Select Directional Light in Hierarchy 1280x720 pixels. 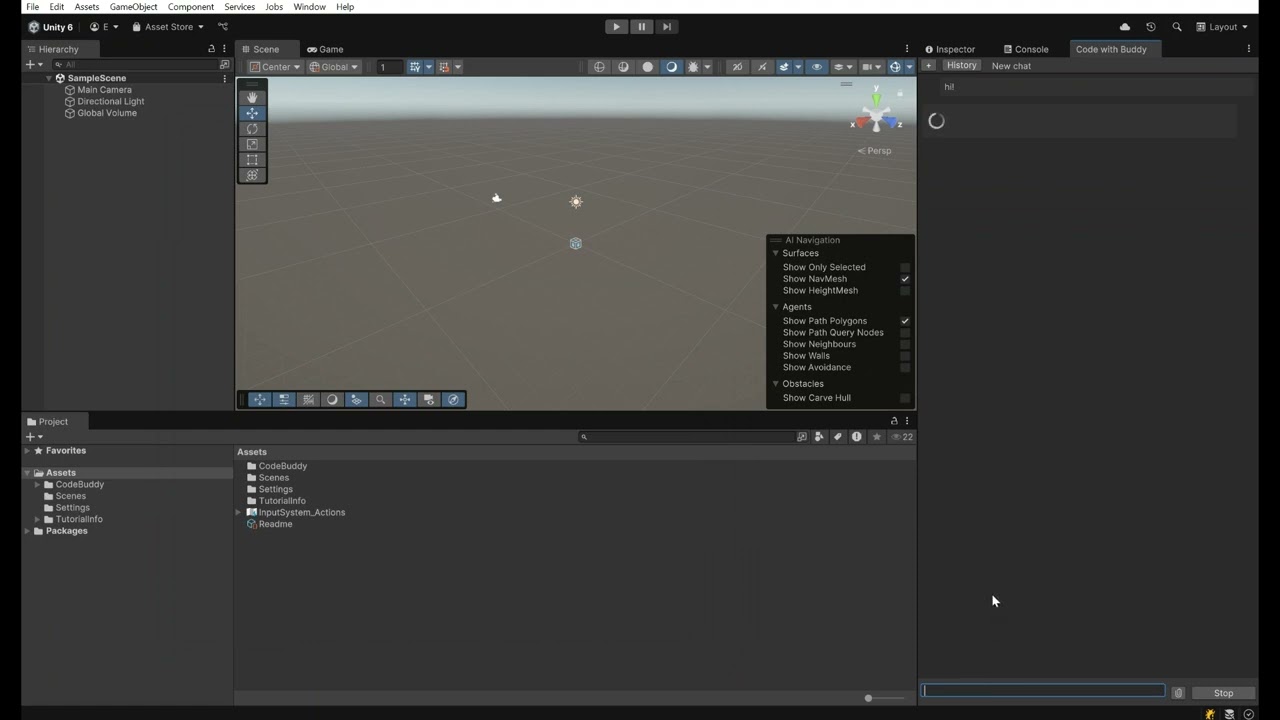pos(110,101)
